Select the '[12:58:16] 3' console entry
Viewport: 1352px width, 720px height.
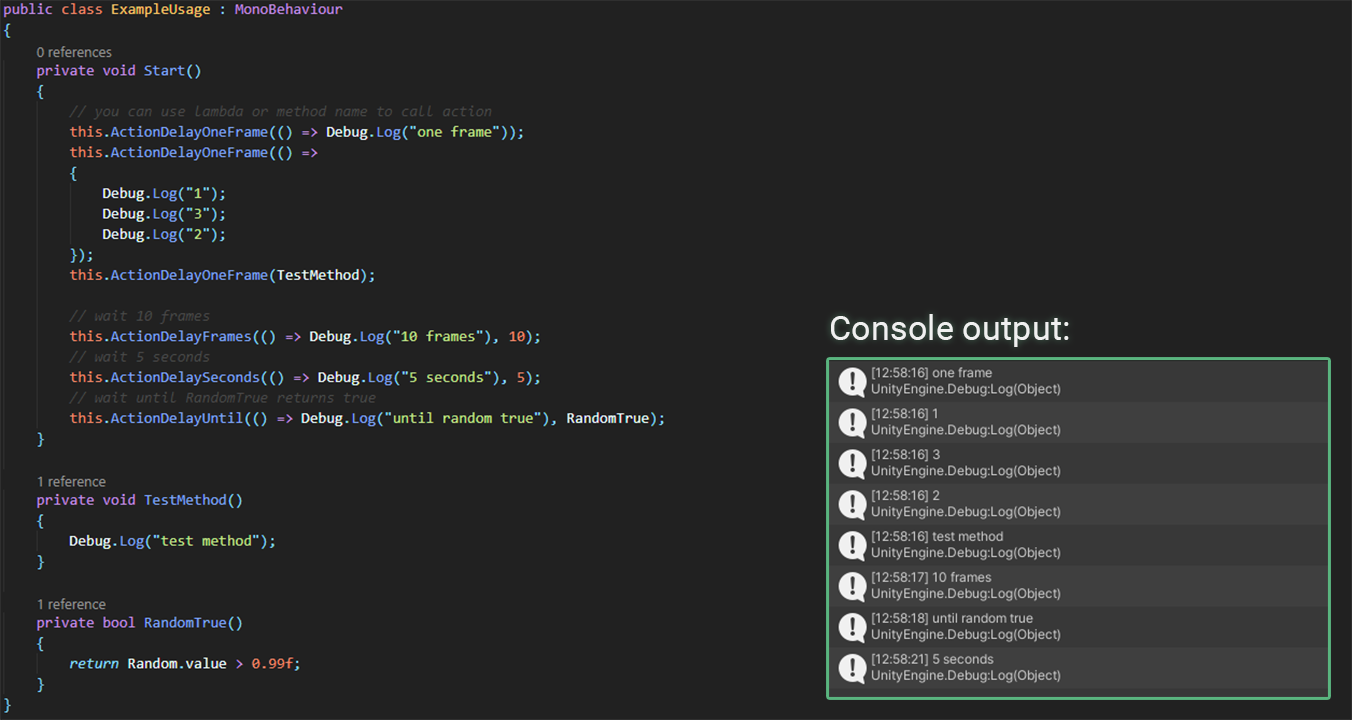(1079, 464)
